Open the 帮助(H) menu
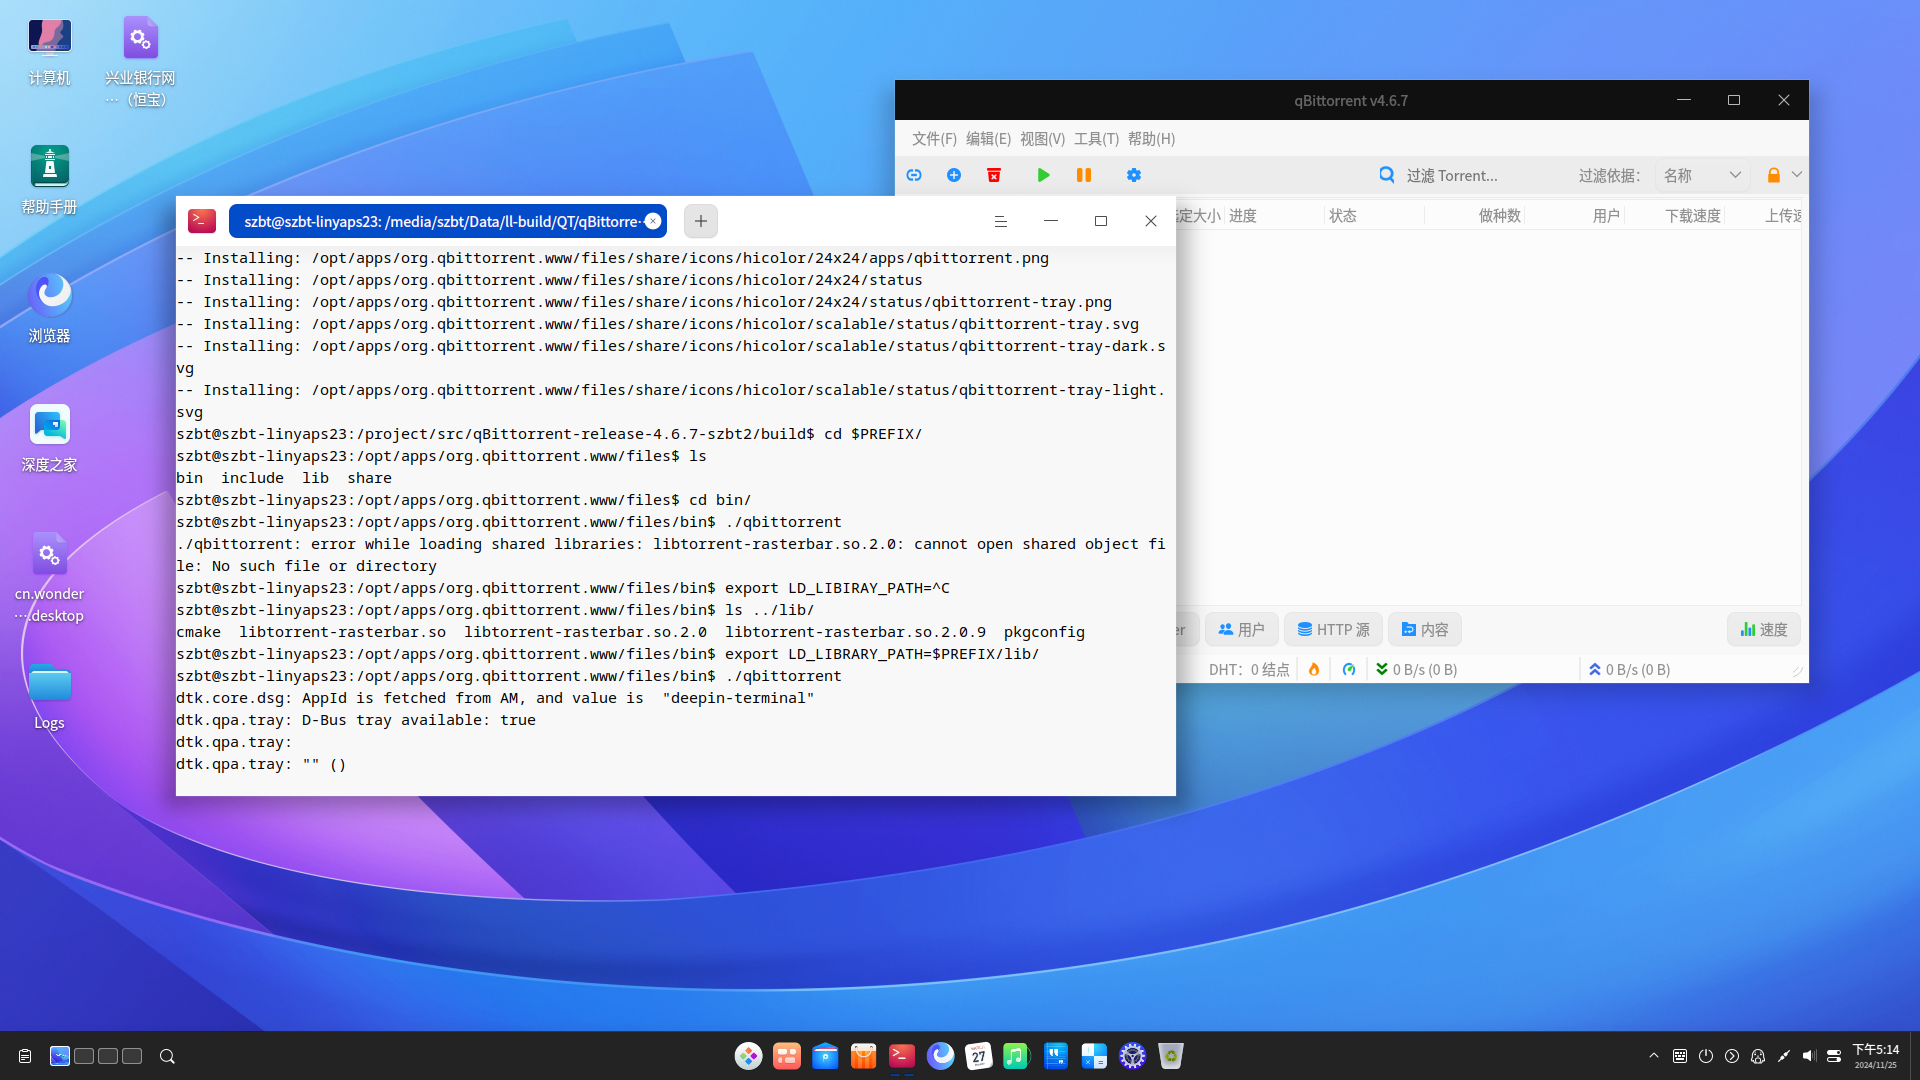1920x1080 pixels. coord(1151,139)
